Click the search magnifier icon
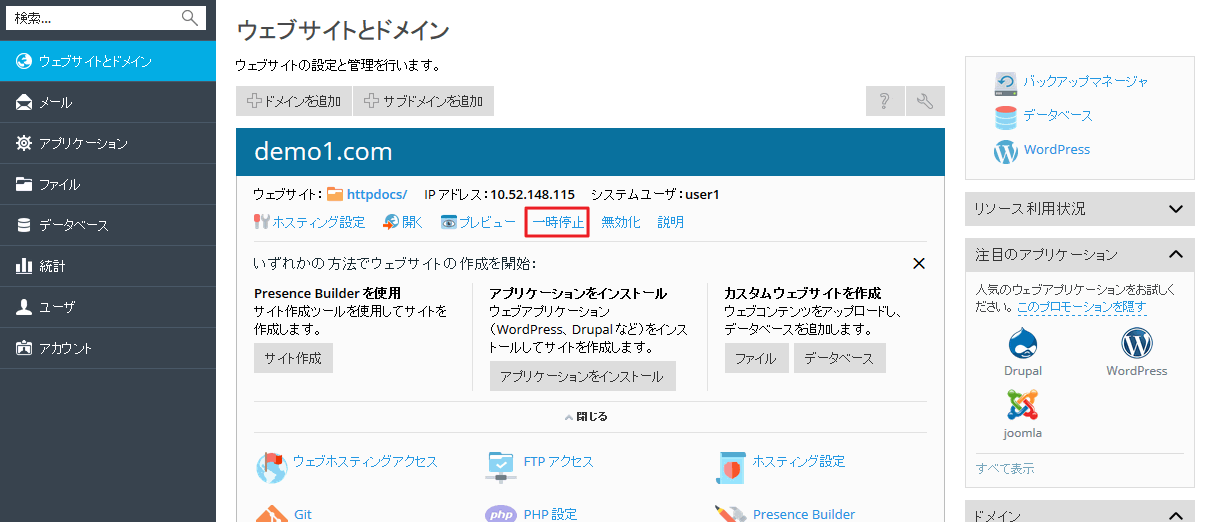1210x522 pixels. (190, 18)
